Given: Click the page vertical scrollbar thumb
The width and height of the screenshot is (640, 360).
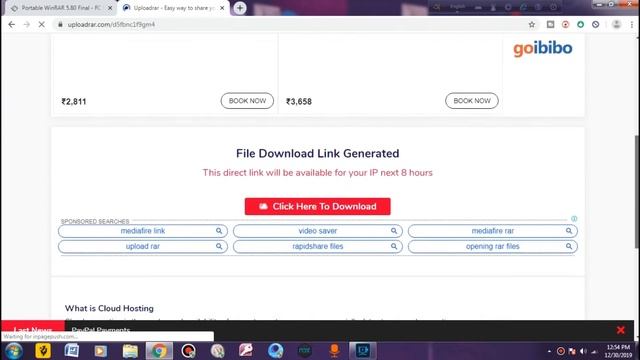Looking at the screenshot, I should (637, 191).
